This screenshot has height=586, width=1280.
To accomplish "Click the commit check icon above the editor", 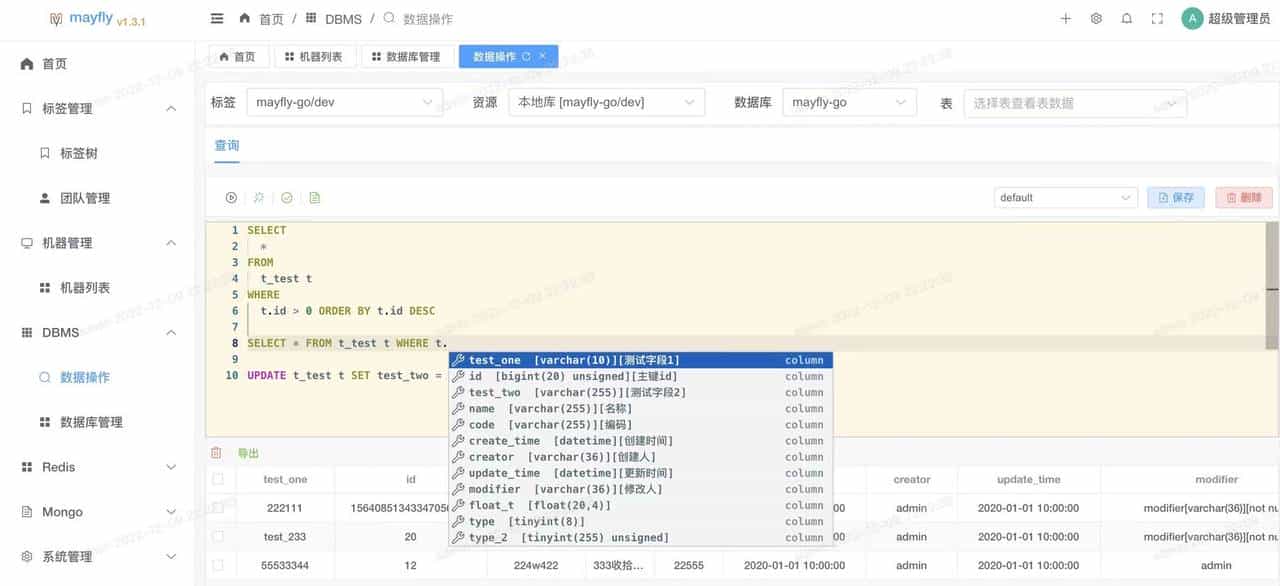I will [287, 197].
